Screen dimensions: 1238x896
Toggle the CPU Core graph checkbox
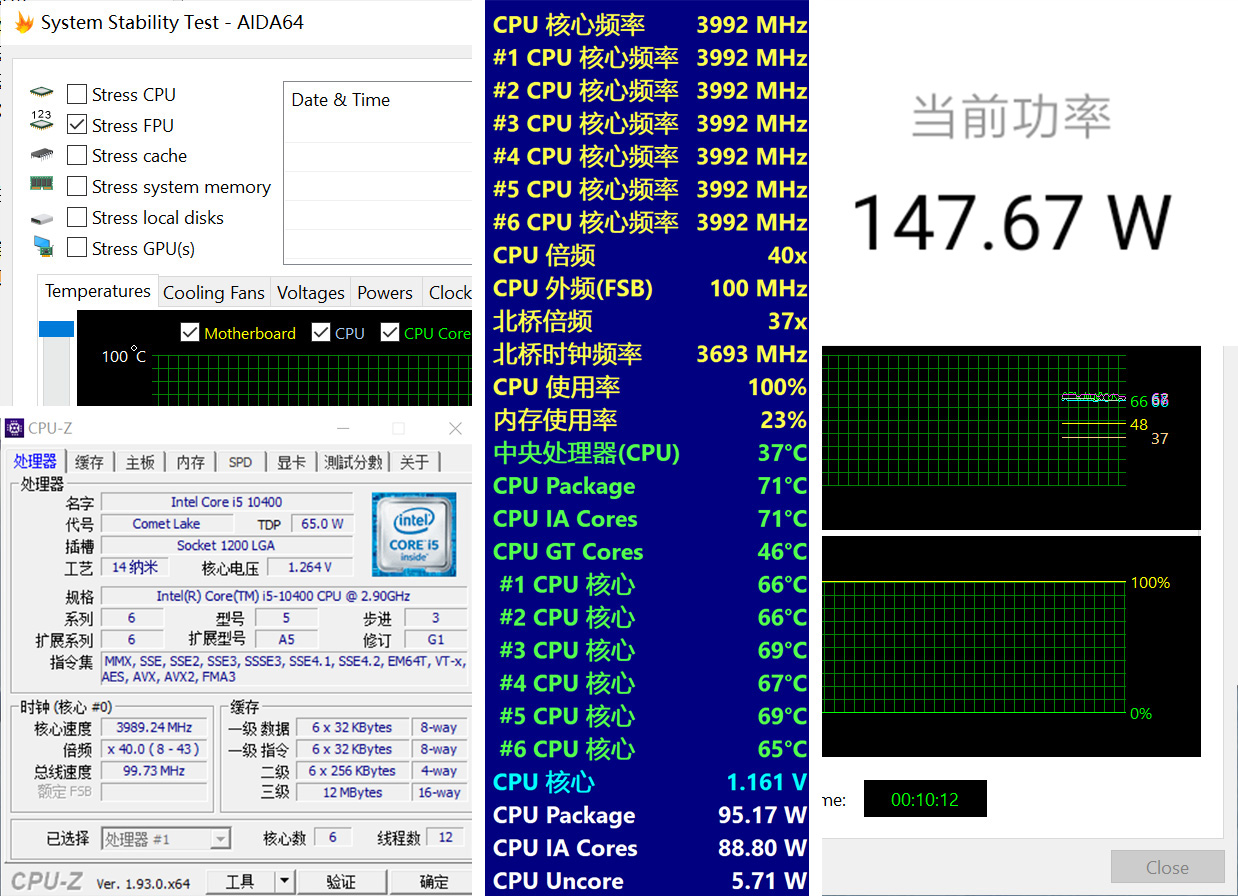point(390,333)
